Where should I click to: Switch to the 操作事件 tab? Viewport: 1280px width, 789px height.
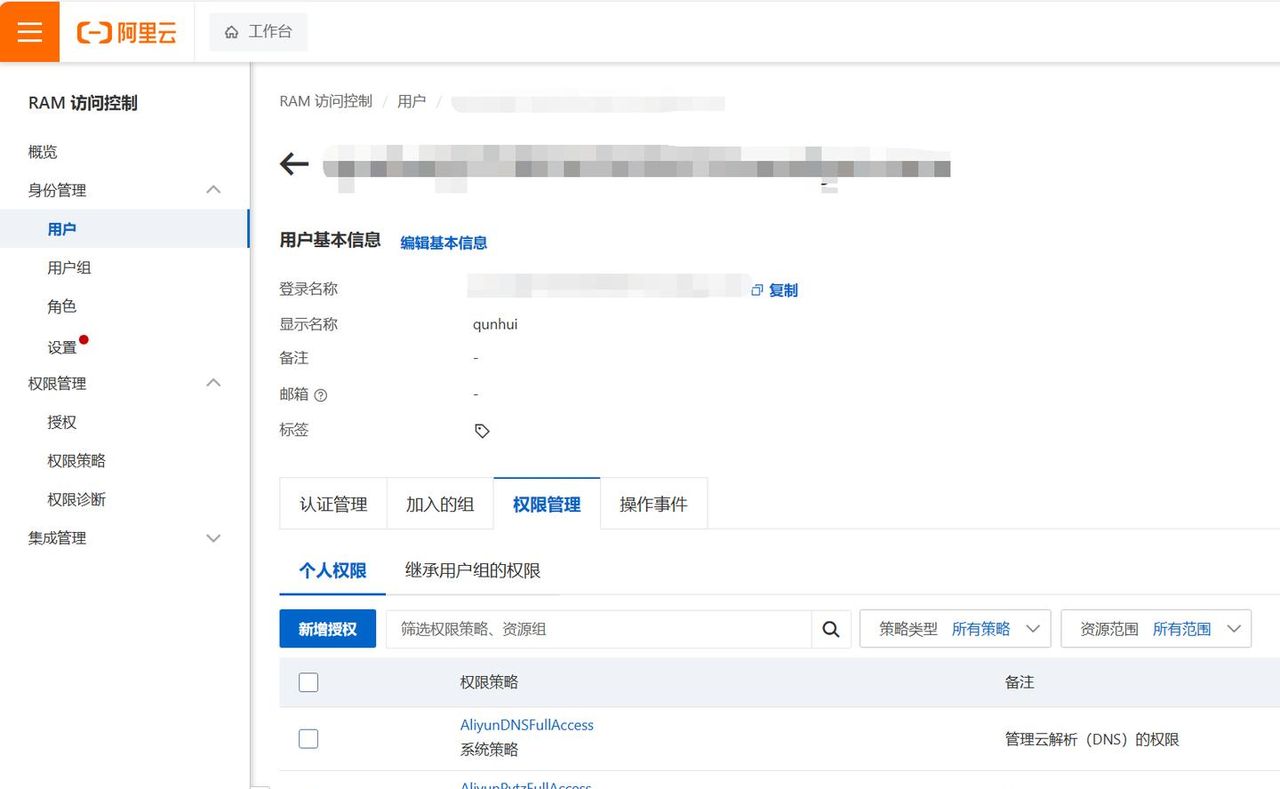coord(654,504)
